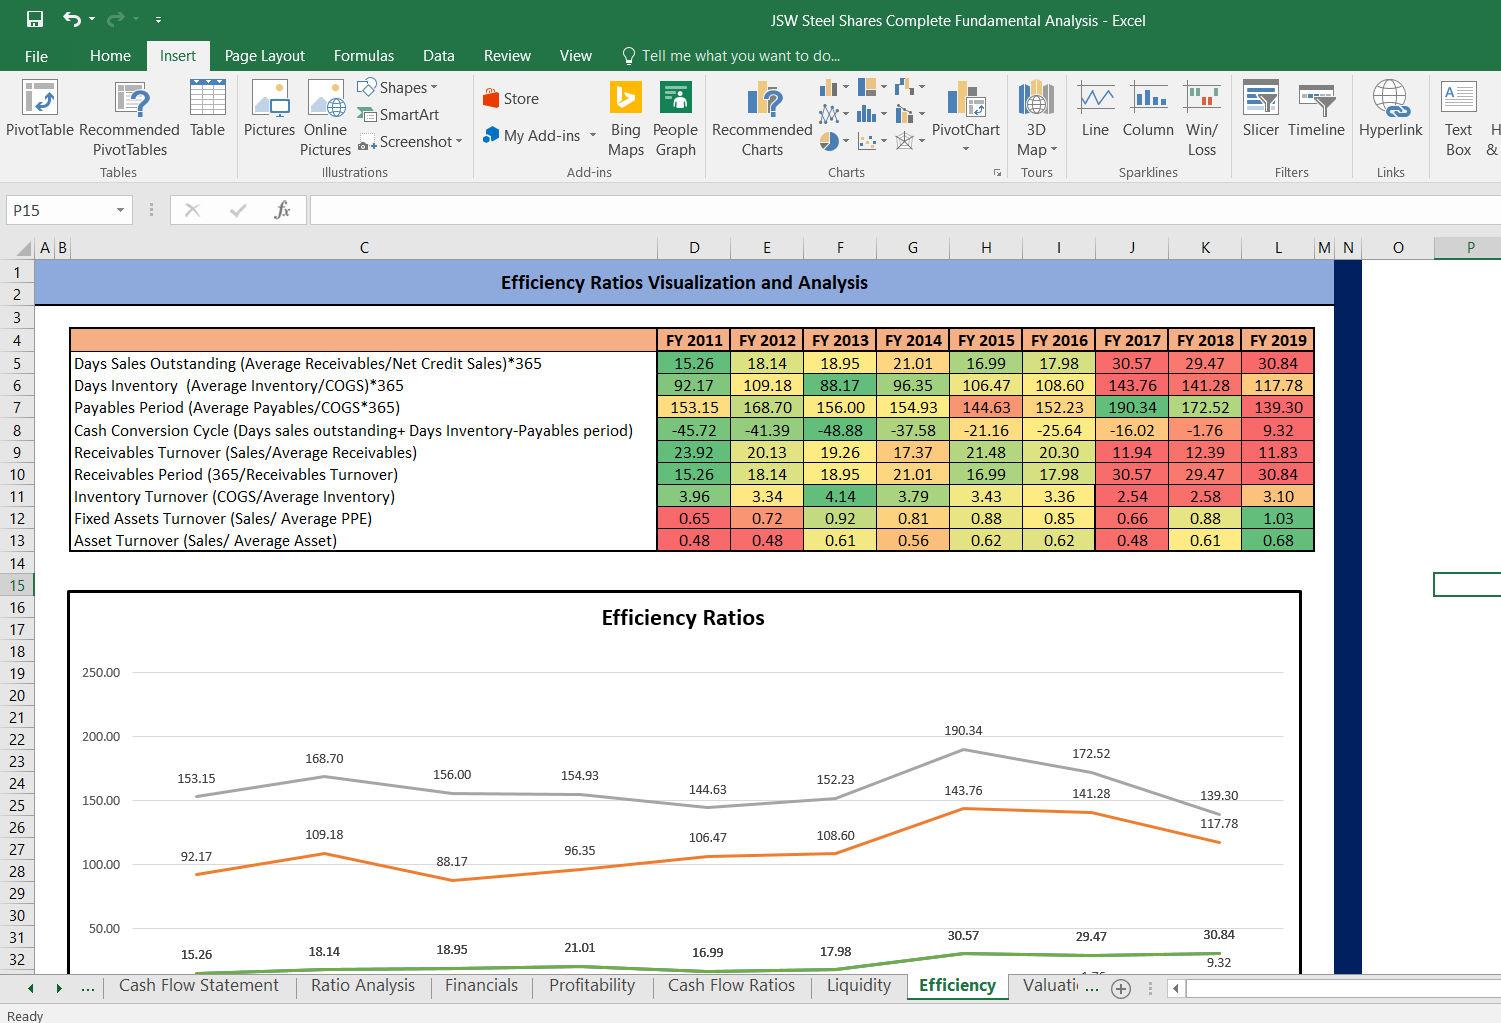Image resolution: width=1501 pixels, height=1023 pixels.
Task: Select cell with value 190.34 in table
Action: point(1132,408)
